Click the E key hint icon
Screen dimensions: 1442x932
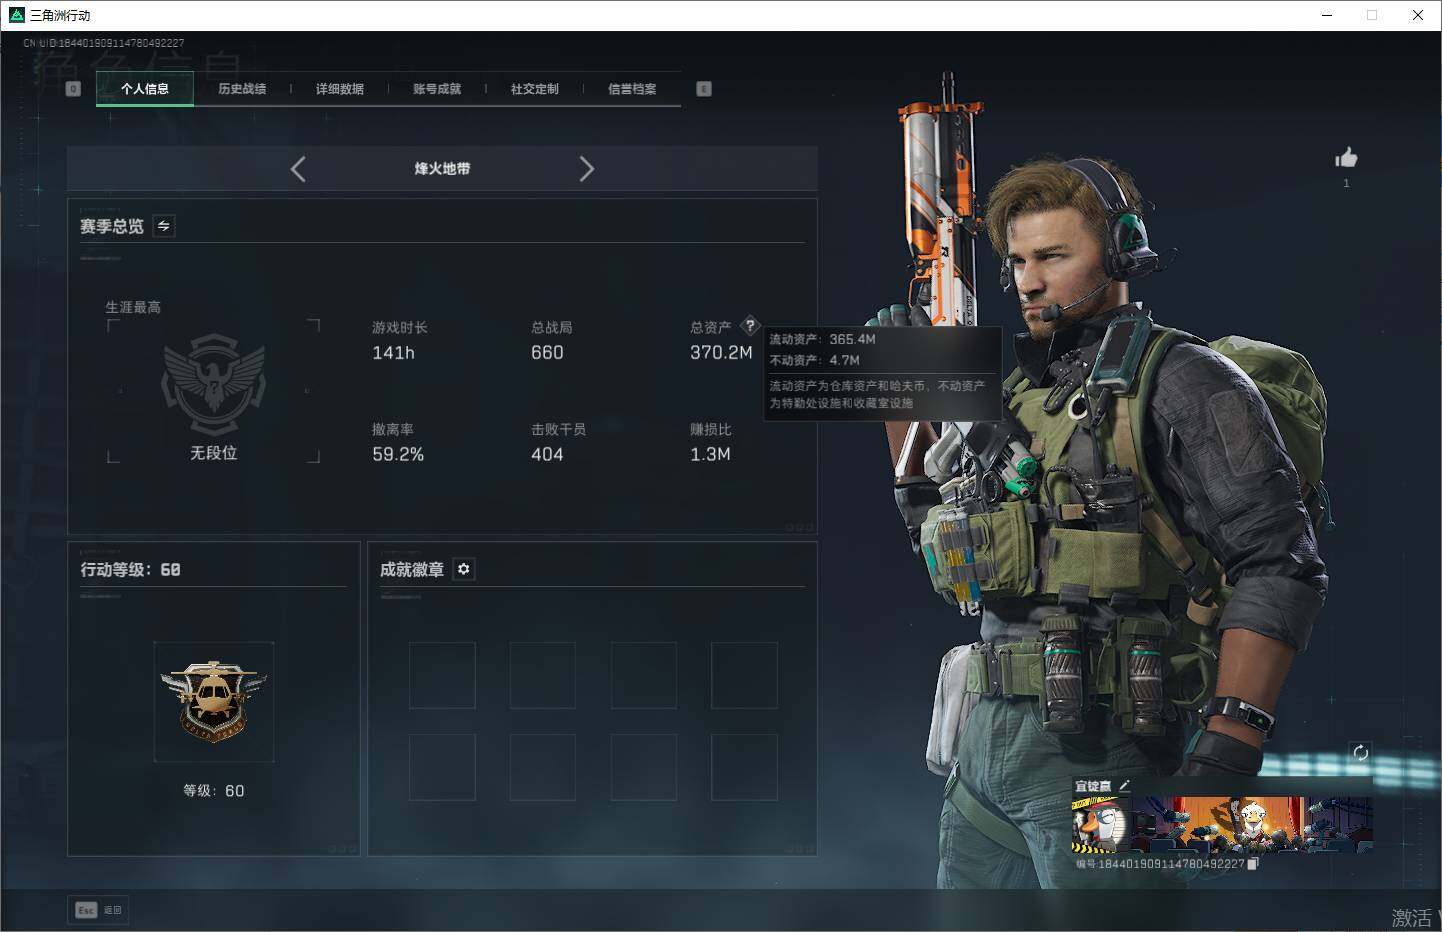[x=704, y=89]
